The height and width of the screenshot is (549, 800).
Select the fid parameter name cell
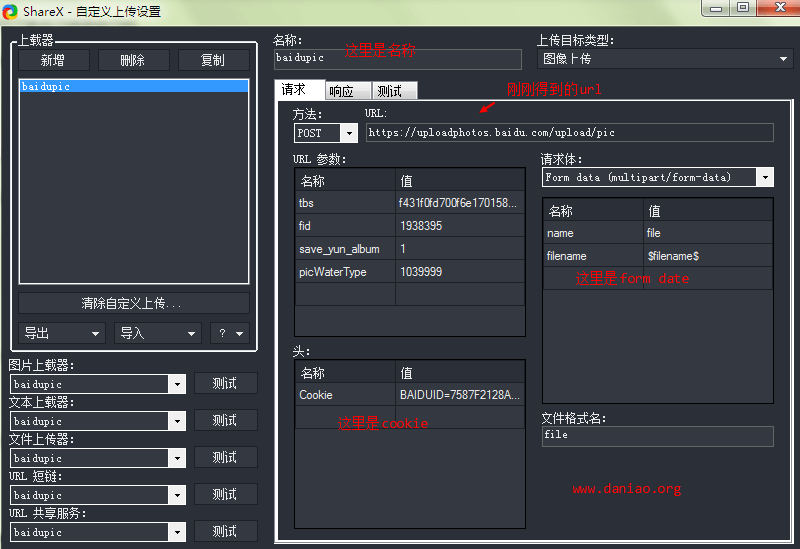(x=345, y=226)
